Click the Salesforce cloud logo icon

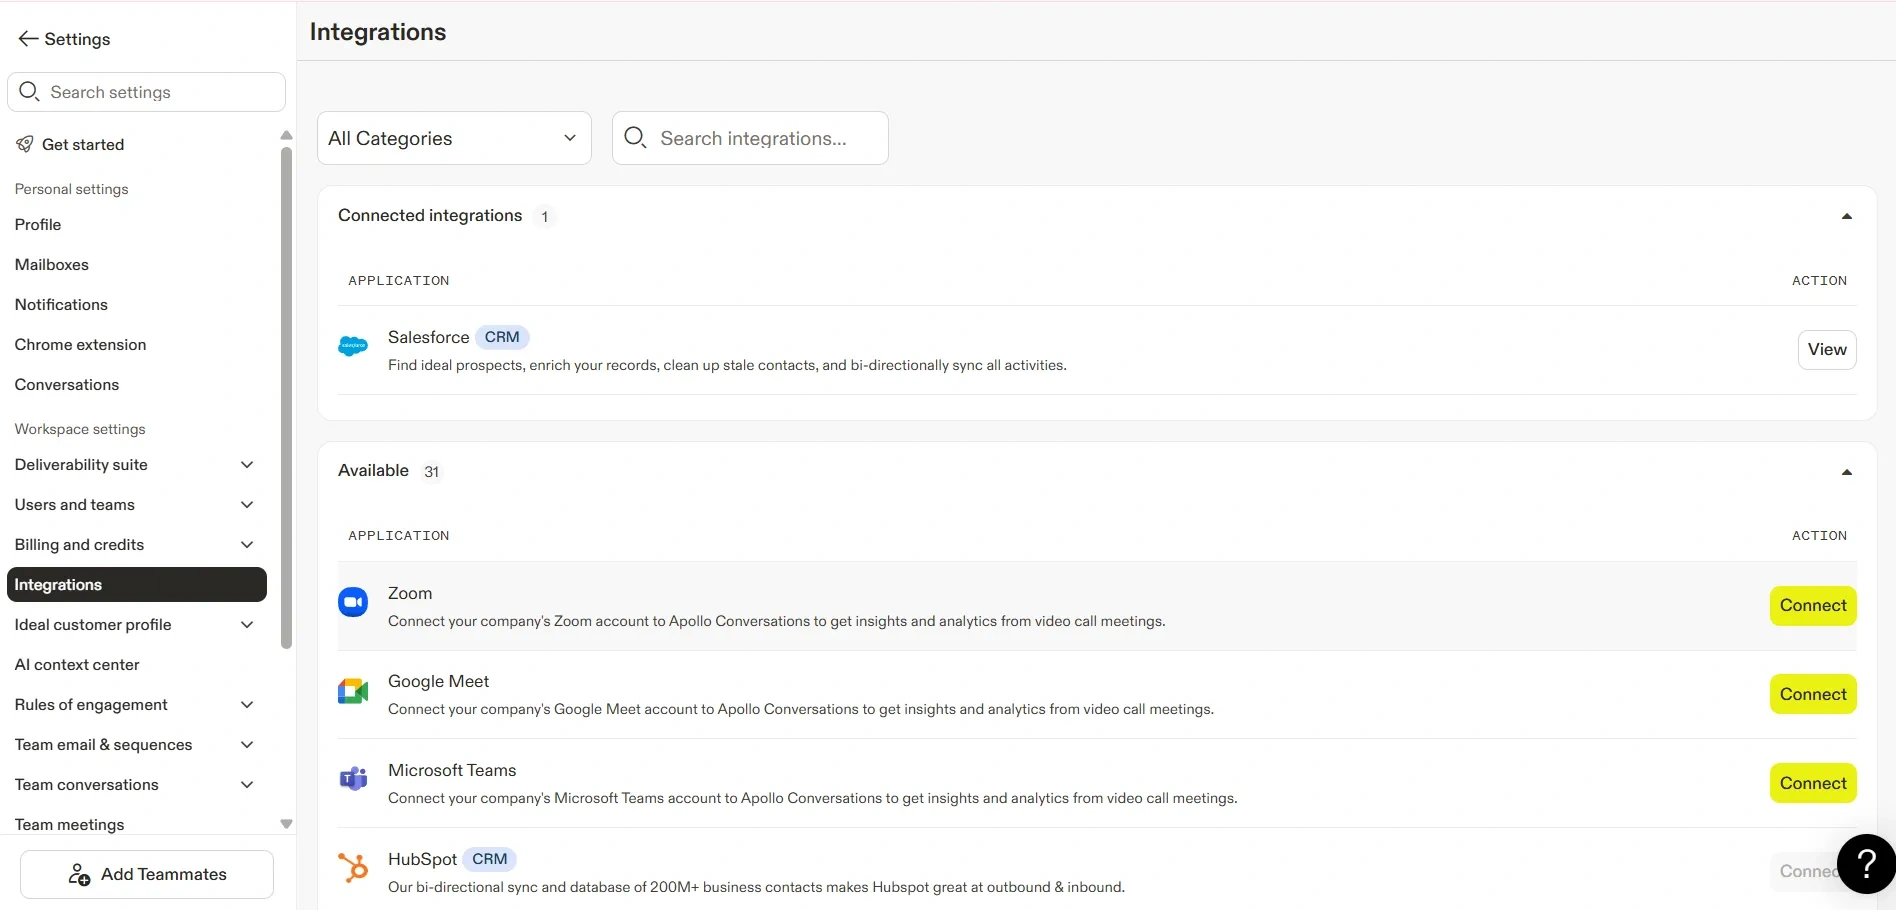353,347
